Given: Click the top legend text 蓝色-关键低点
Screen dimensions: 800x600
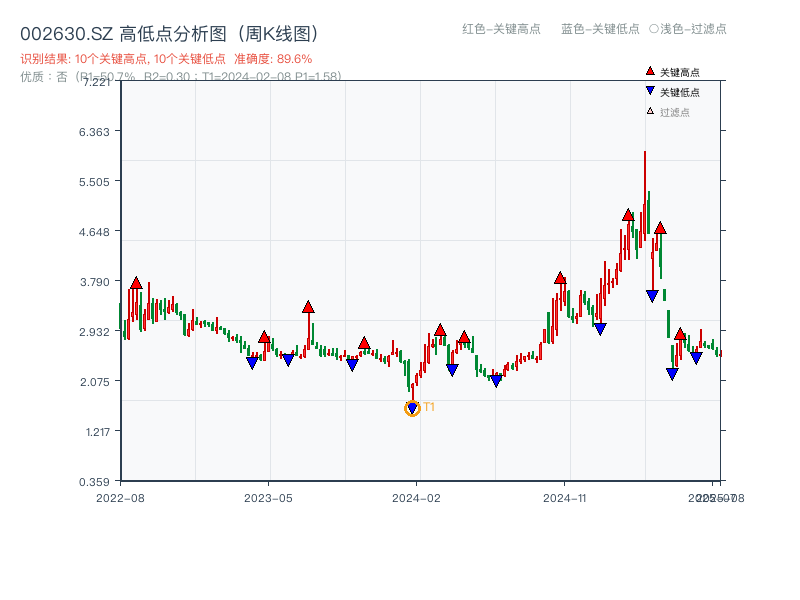Looking at the screenshot, I should coord(600,29).
